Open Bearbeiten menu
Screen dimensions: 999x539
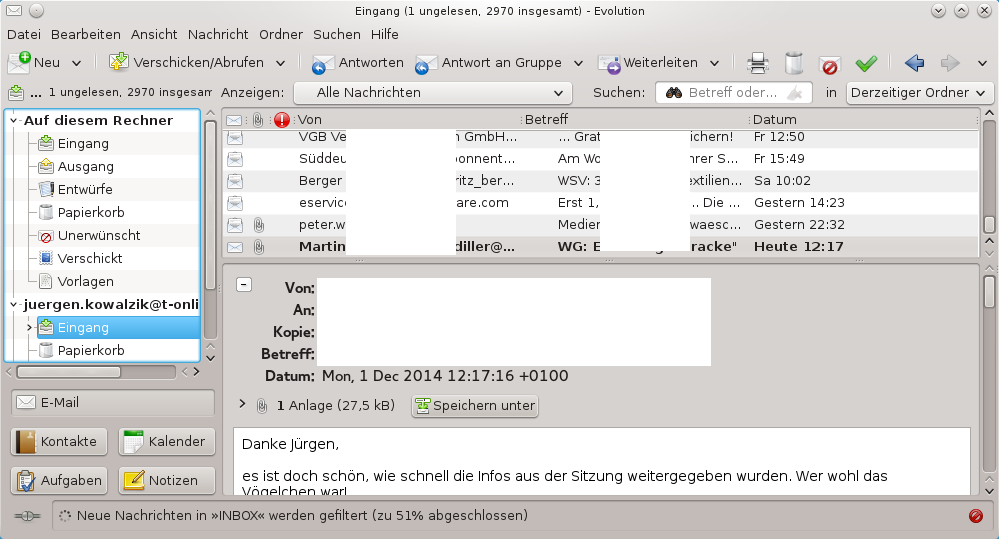(x=85, y=34)
